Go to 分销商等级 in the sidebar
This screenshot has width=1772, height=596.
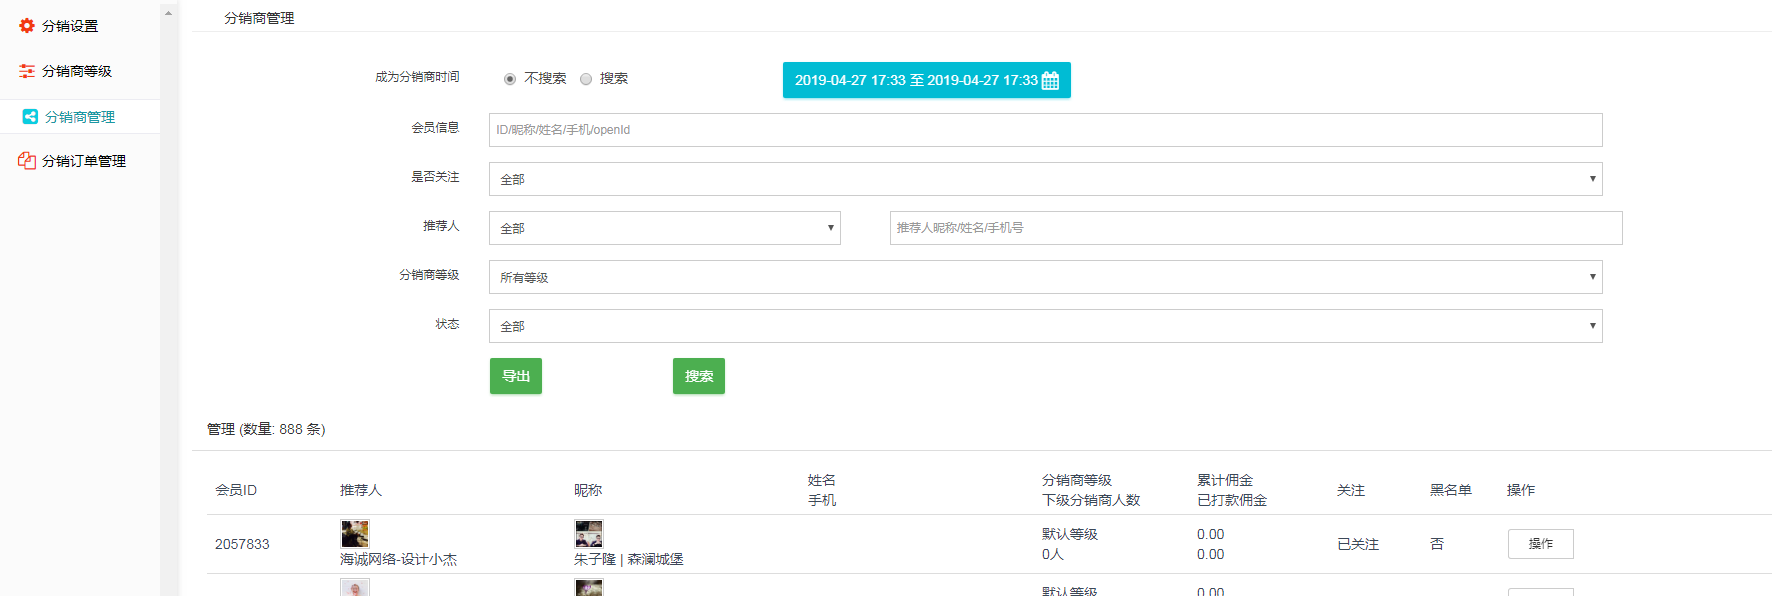[77, 71]
